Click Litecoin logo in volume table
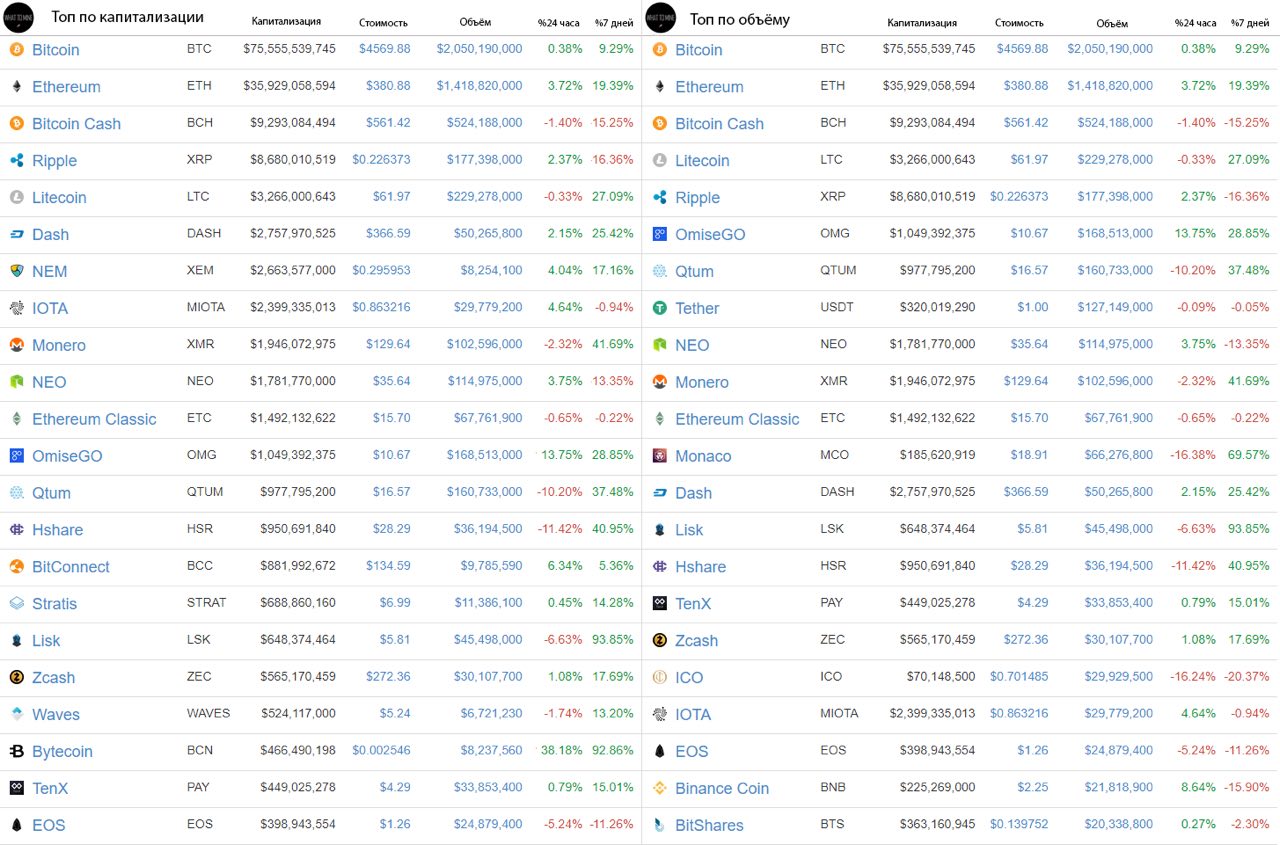Image resolution: width=1280 pixels, height=845 pixels. click(x=659, y=160)
